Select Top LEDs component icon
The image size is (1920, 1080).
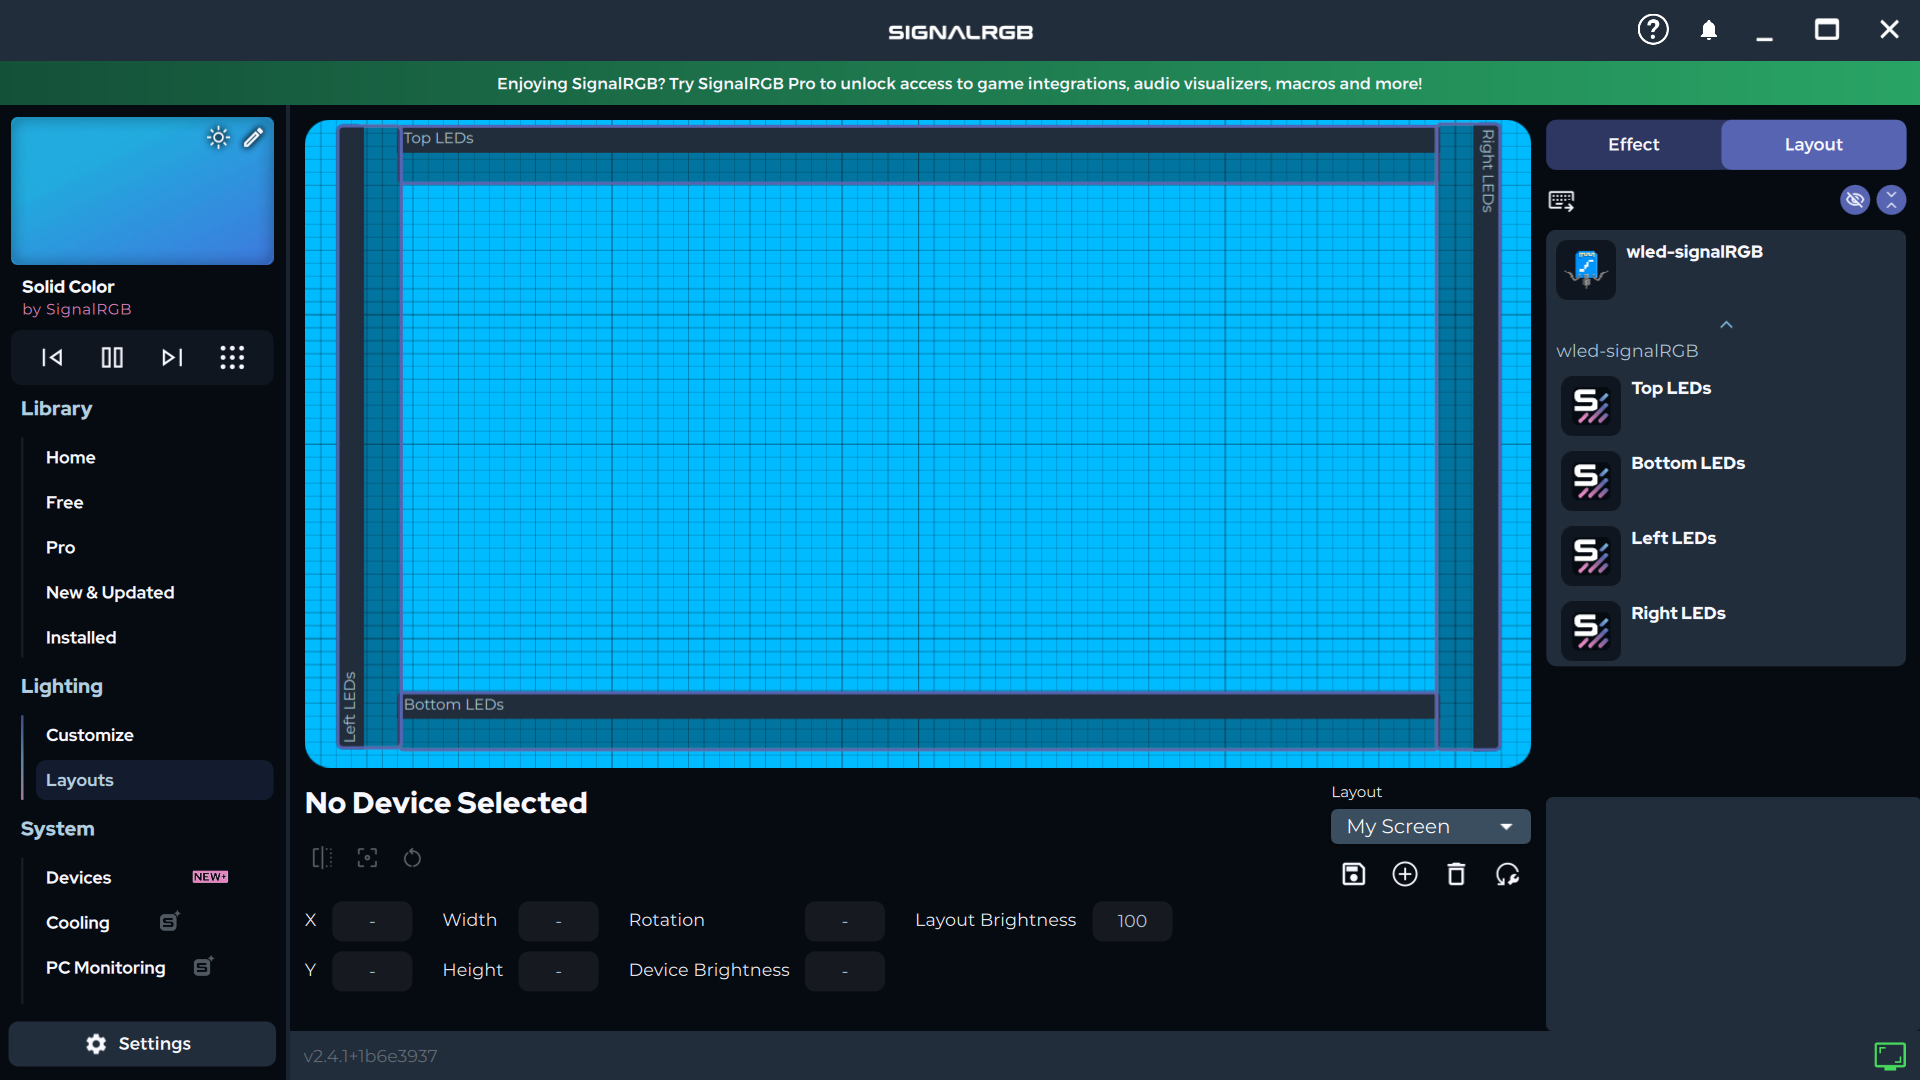[1591, 406]
